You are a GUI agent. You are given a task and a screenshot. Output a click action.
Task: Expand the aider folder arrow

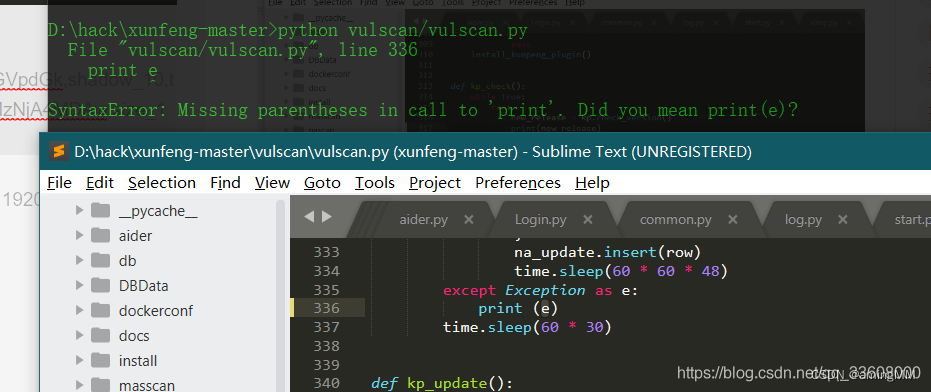[x=79, y=235]
